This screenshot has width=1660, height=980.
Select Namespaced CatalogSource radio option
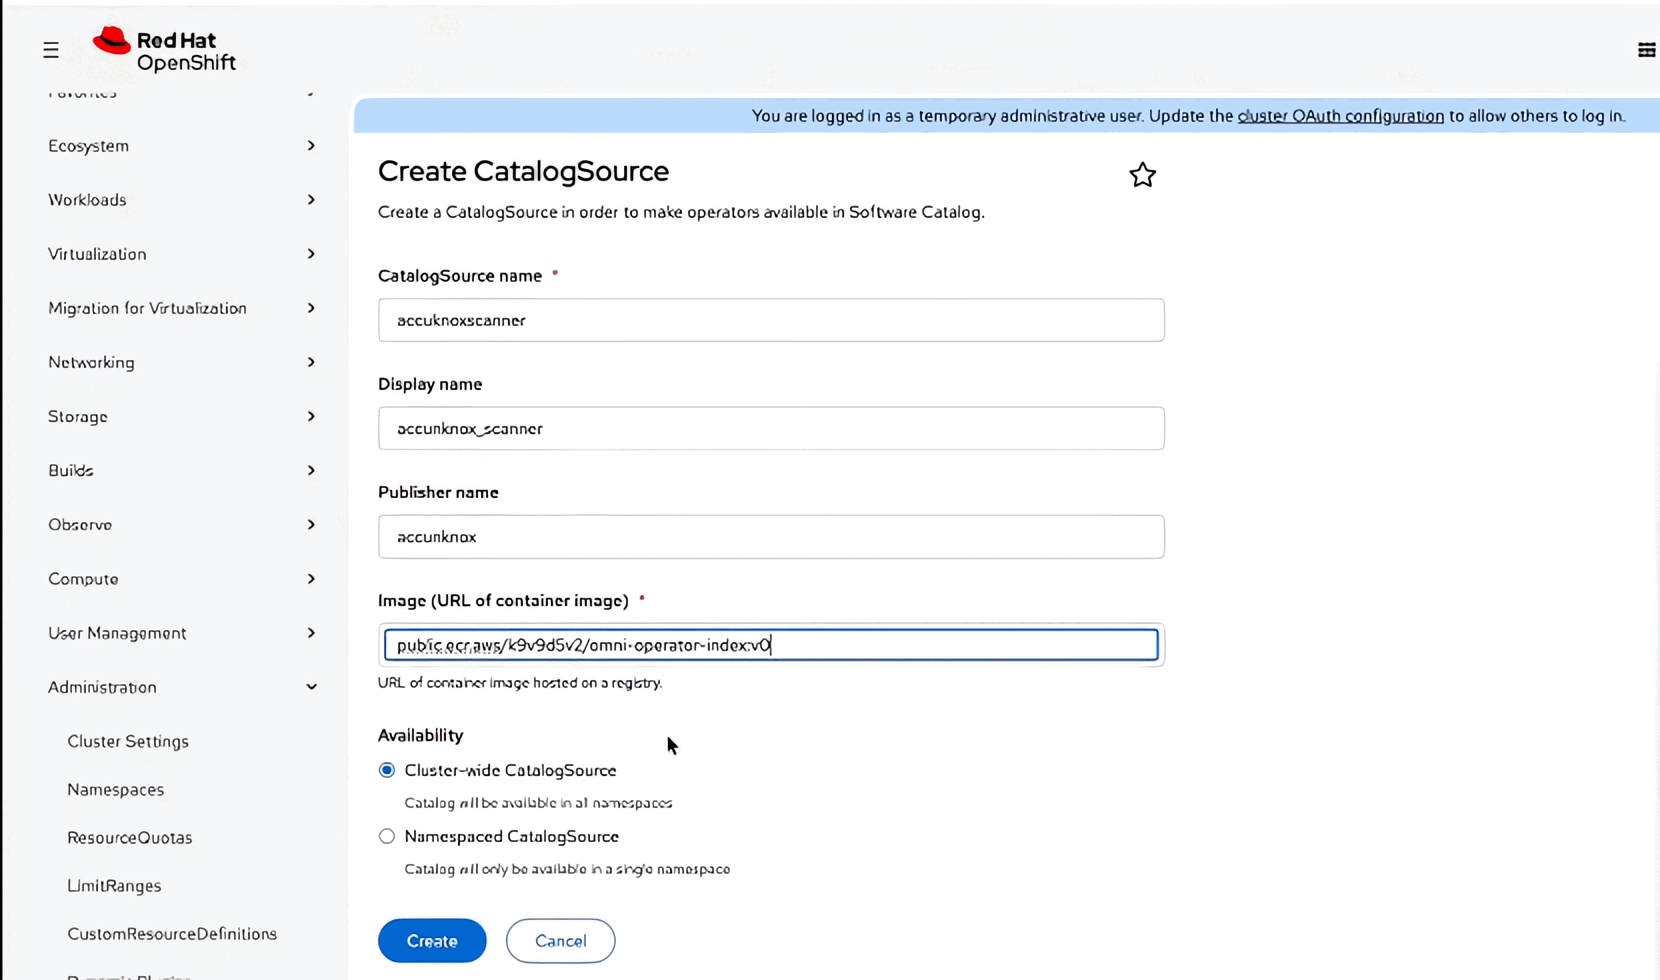pyautogui.click(x=387, y=836)
